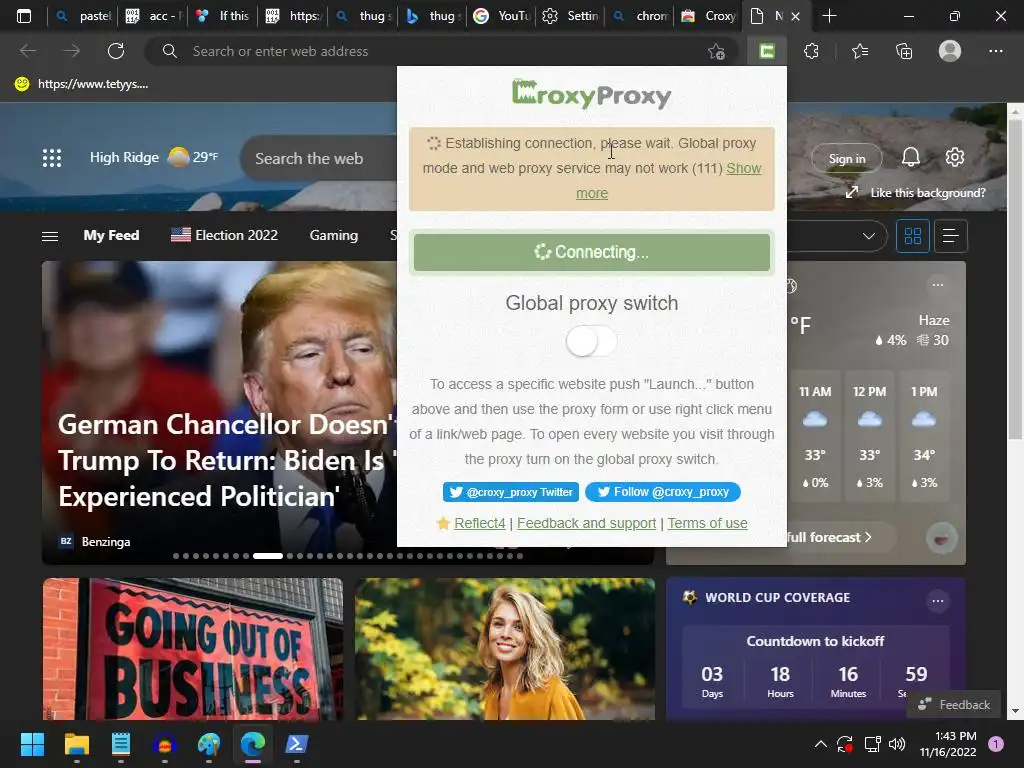
Task: Open the tab actions menu icon
Action: click(x=24, y=16)
